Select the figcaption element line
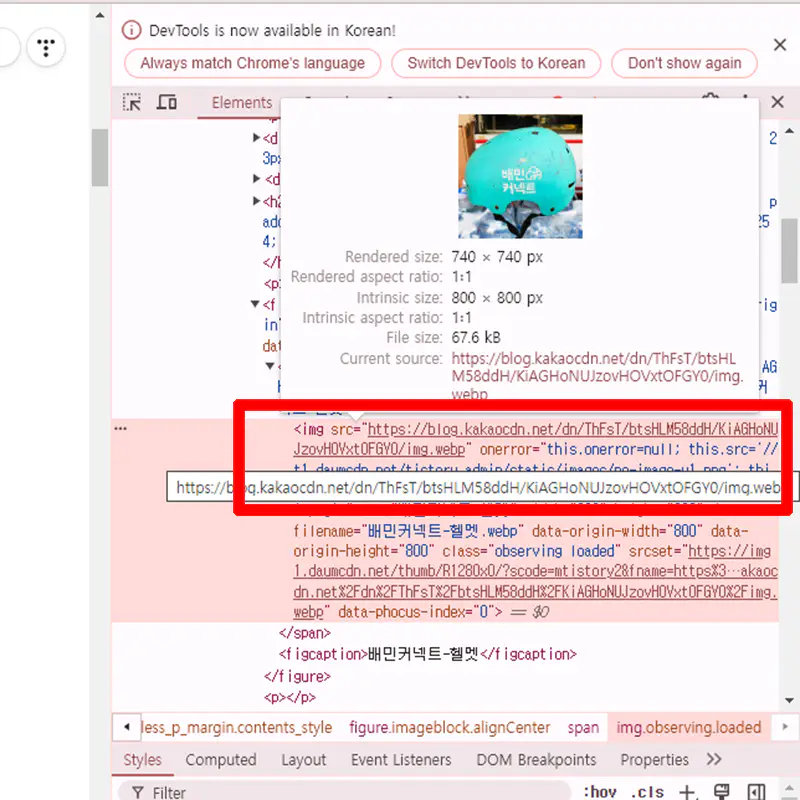This screenshot has width=800, height=800. point(428,654)
